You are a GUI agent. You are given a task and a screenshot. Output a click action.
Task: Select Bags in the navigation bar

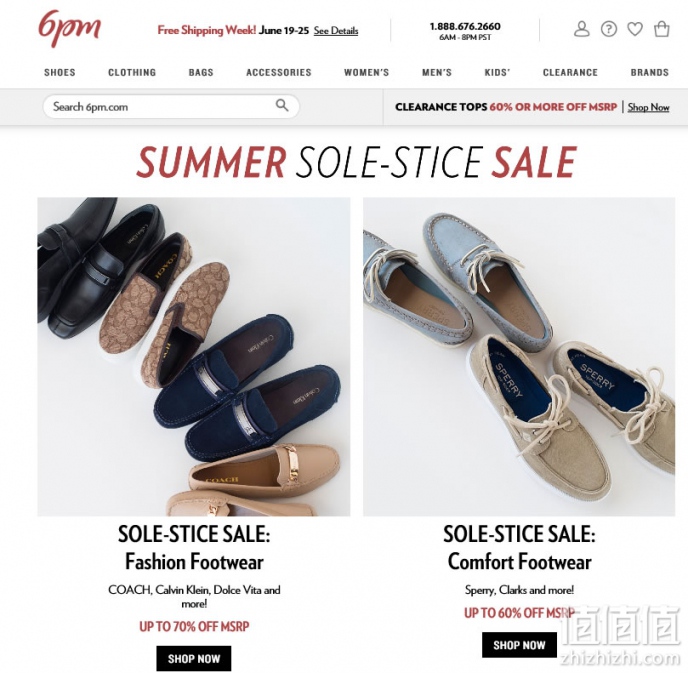[201, 72]
